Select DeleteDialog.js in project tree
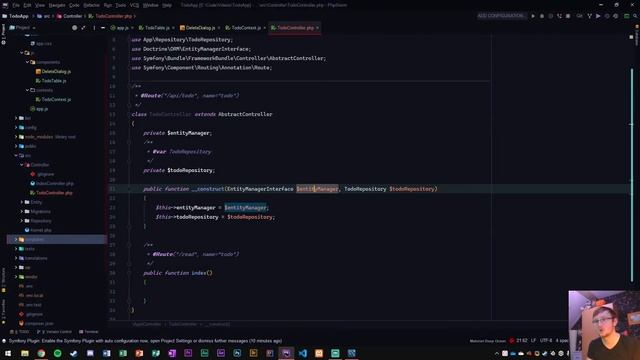 click(x=53, y=71)
